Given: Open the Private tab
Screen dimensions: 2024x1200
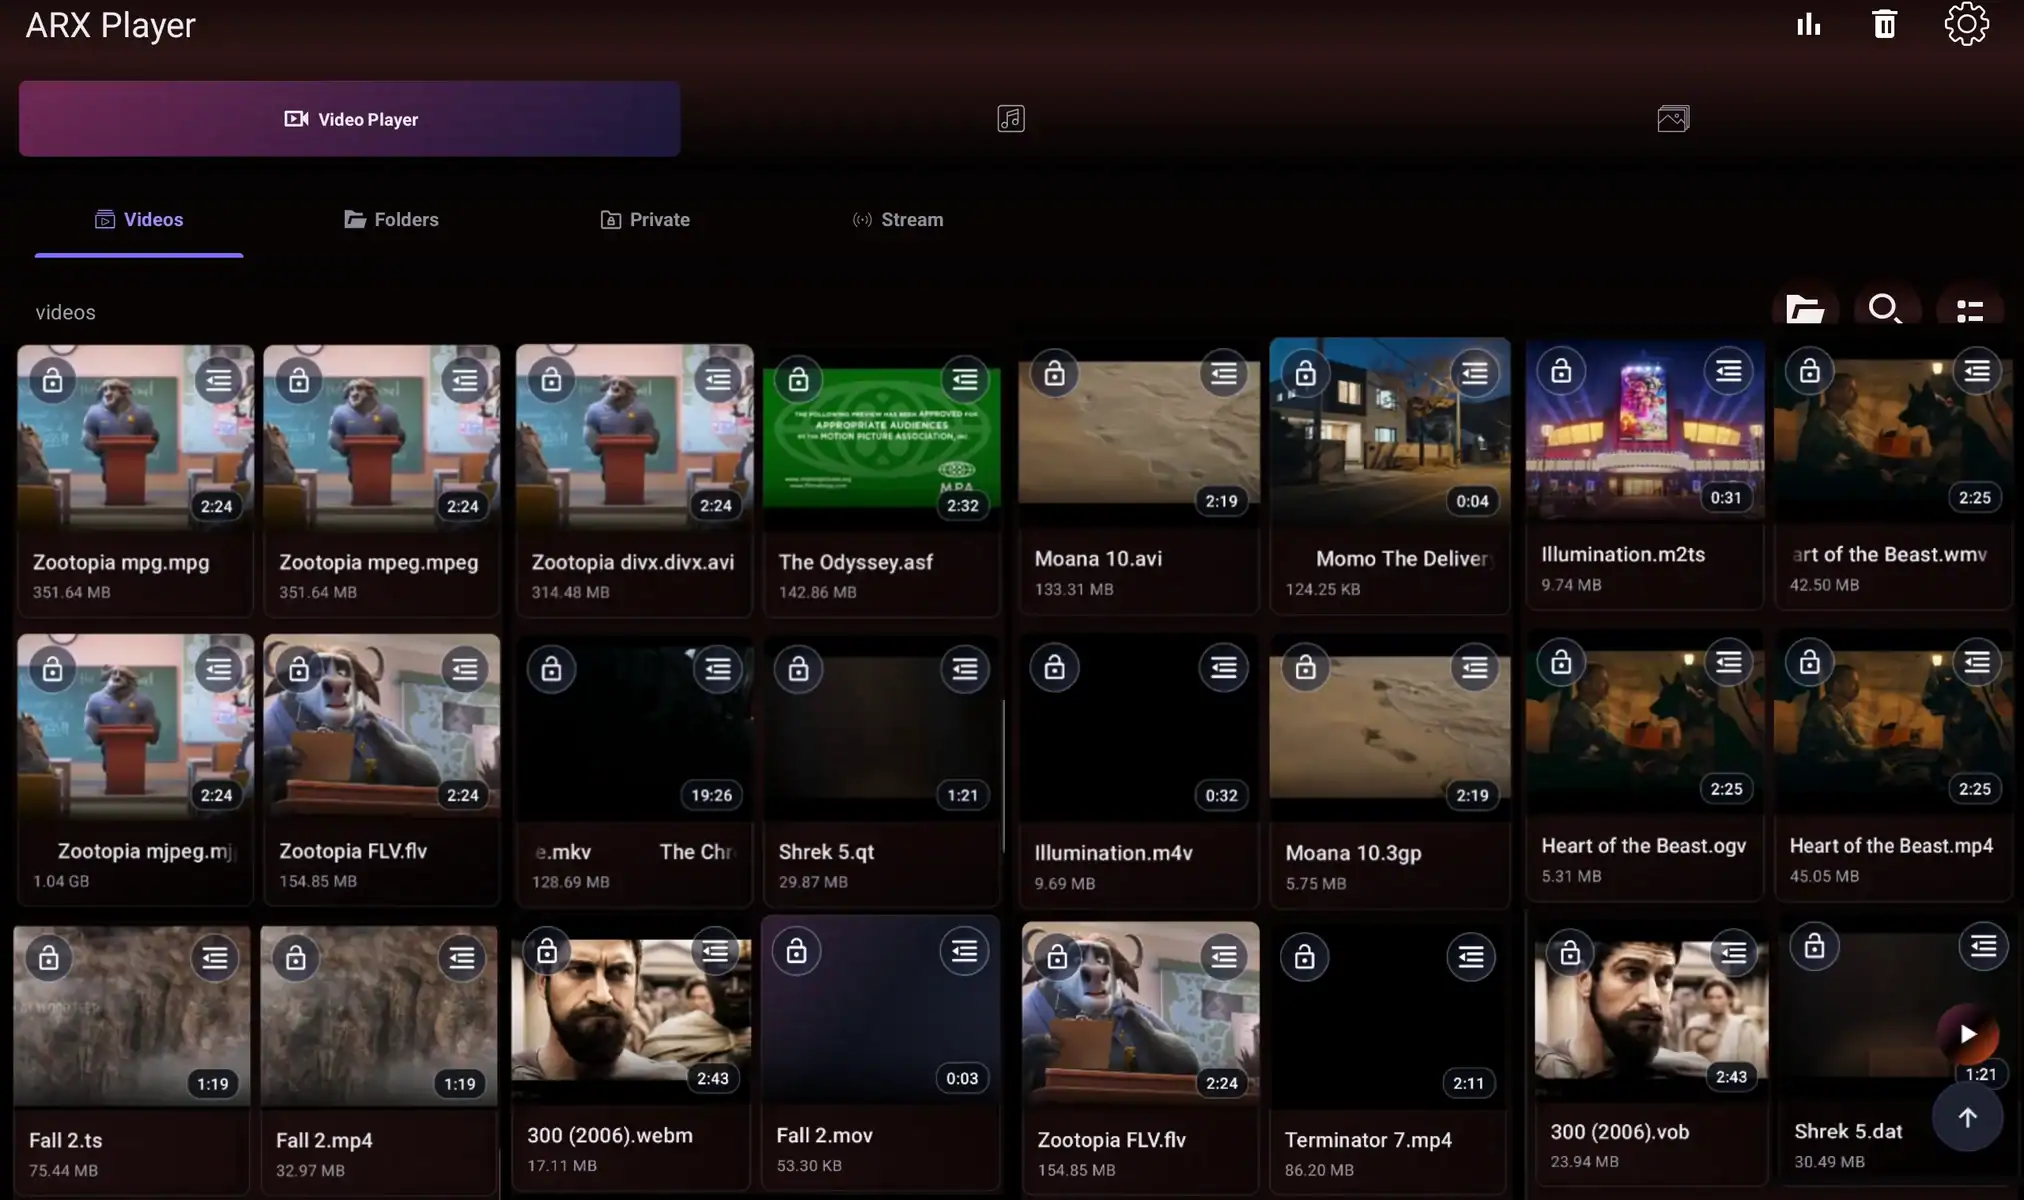Looking at the screenshot, I should (645, 219).
